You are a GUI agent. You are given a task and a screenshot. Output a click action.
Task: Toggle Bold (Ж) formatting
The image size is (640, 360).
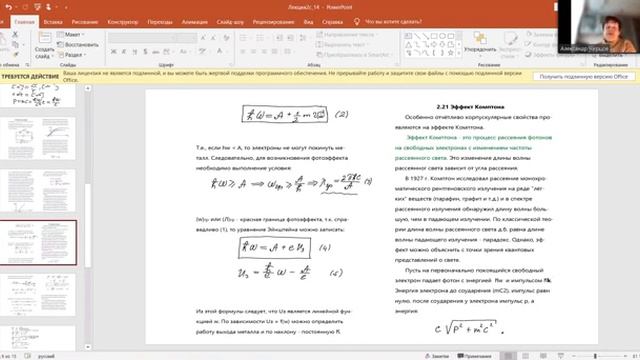(113, 51)
